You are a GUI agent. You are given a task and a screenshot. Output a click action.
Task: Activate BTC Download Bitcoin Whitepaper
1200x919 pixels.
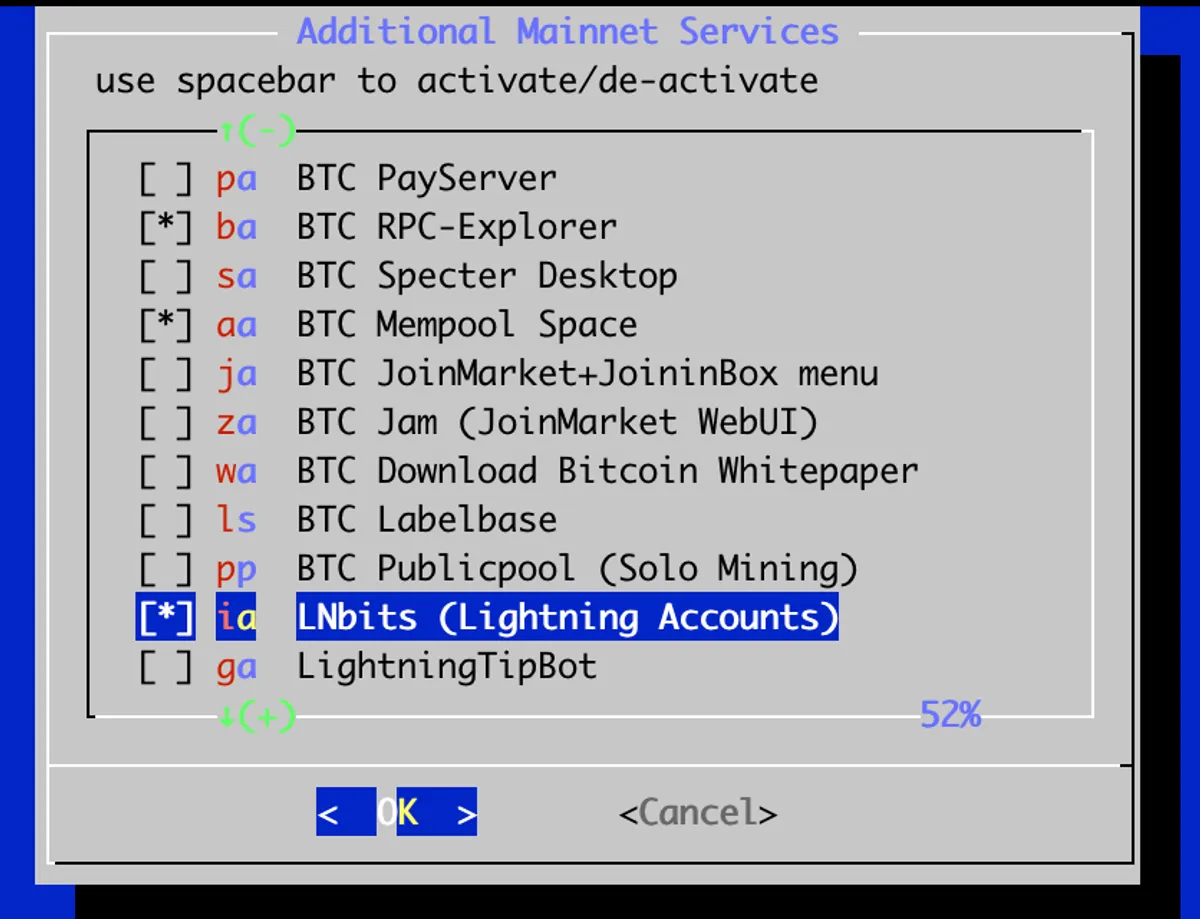(165, 471)
